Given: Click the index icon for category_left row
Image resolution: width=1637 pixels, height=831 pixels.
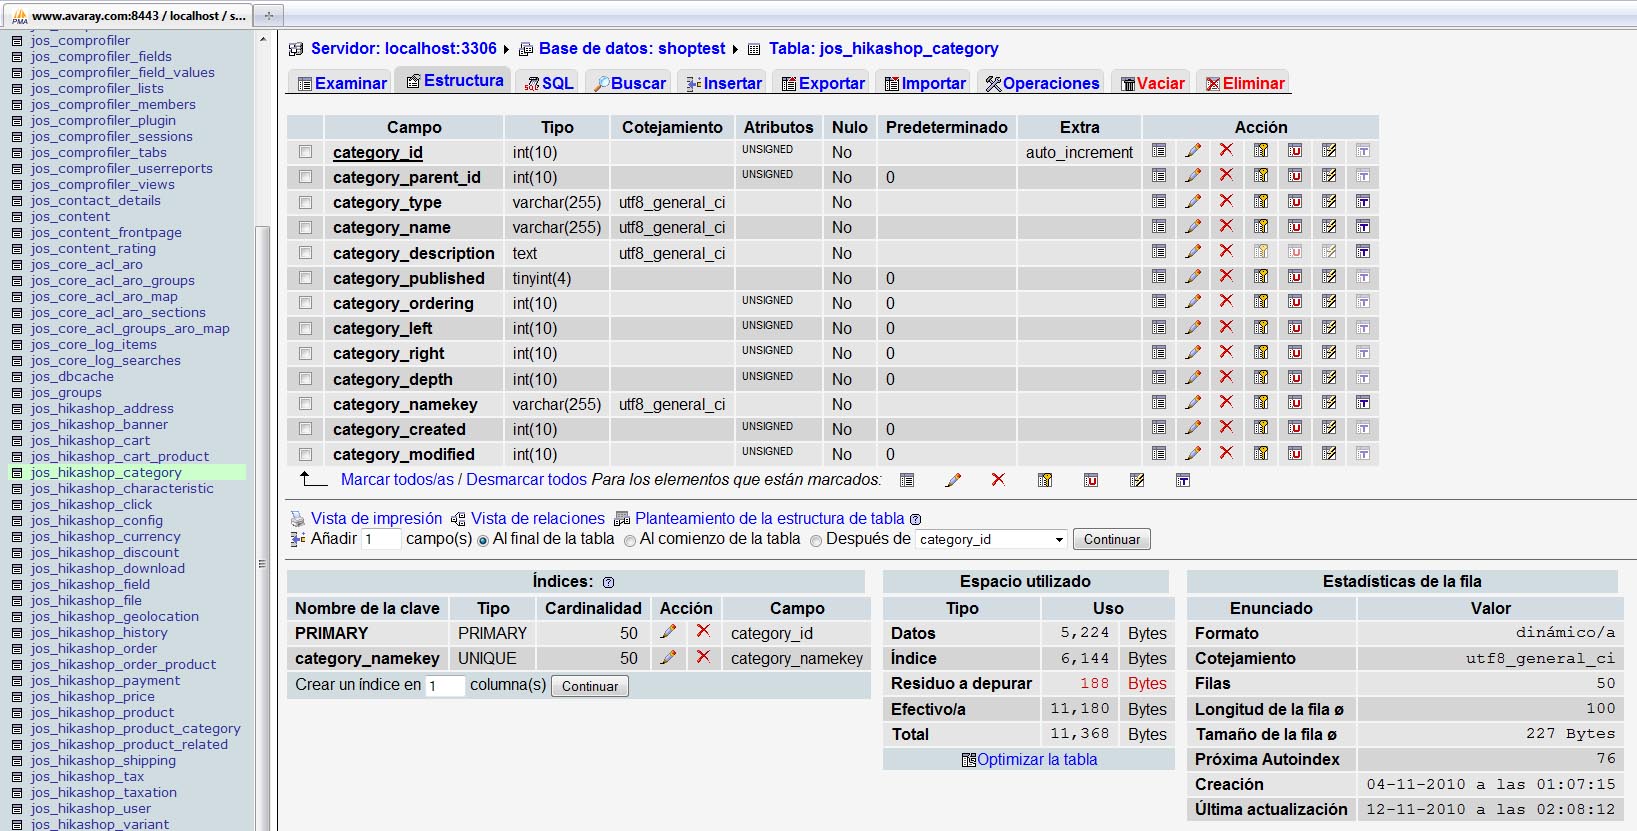Looking at the screenshot, I should pyautogui.click(x=1329, y=327).
